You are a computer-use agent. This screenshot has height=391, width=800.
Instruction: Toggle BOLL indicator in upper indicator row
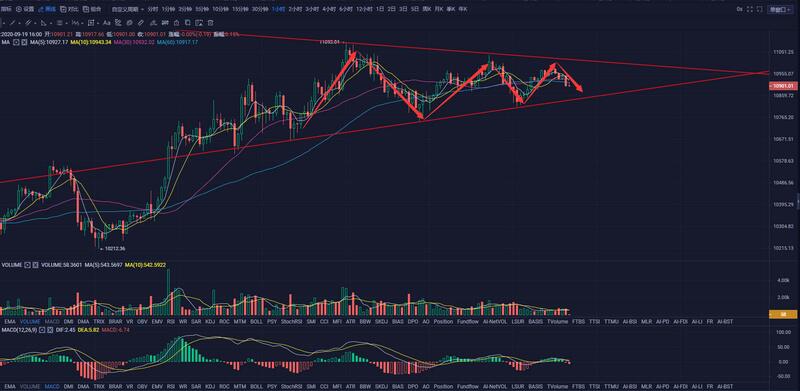pyautogui.click(x=256, y=322)
